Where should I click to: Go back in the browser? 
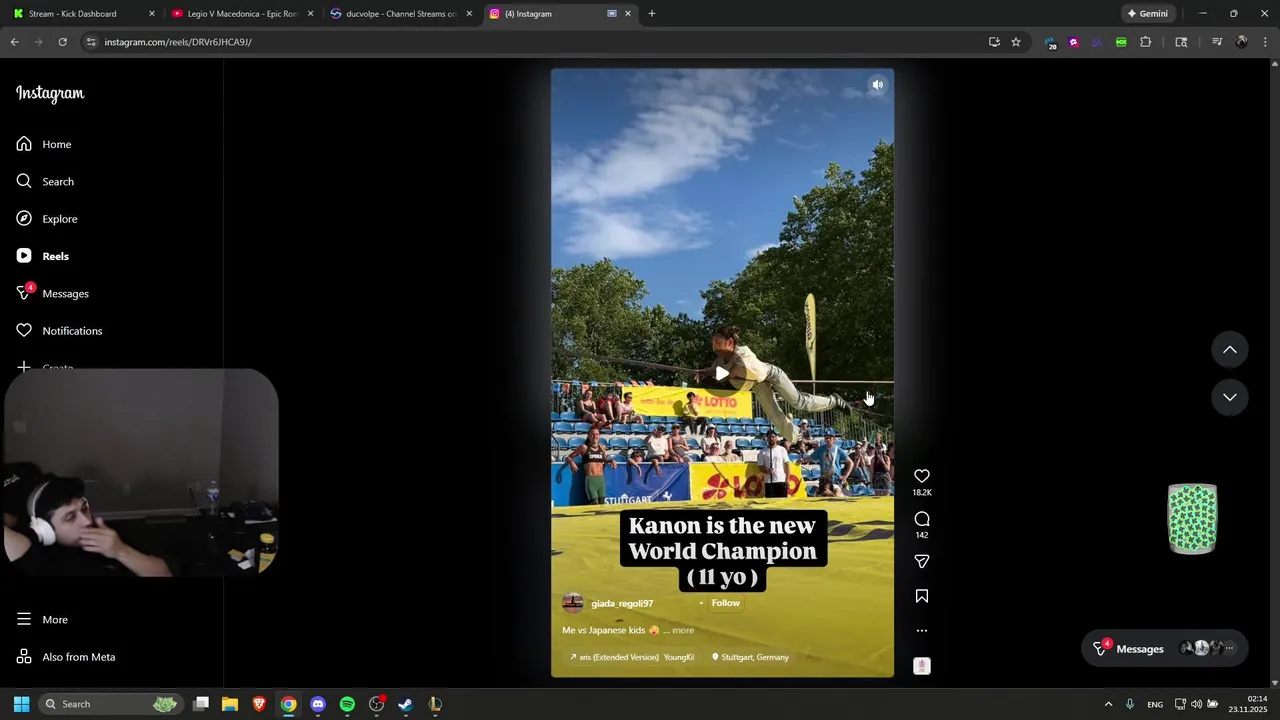tap(14, 42)
